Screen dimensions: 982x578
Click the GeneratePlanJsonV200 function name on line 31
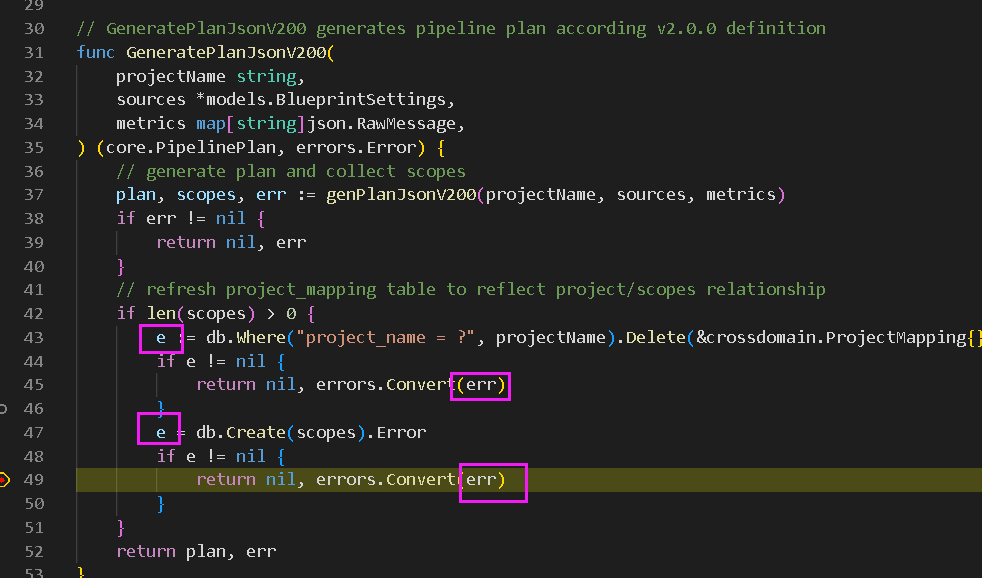(227, 53)
